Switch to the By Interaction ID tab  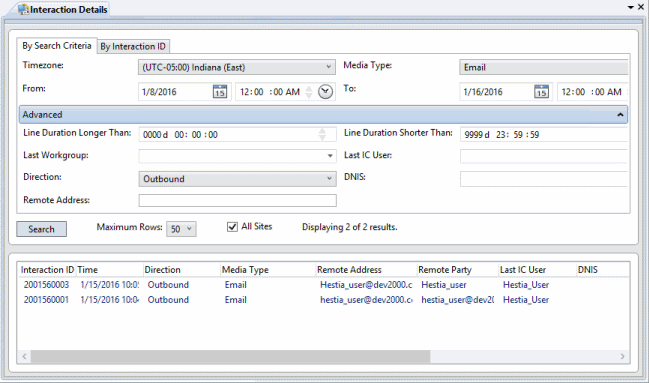tap(133, 46)
